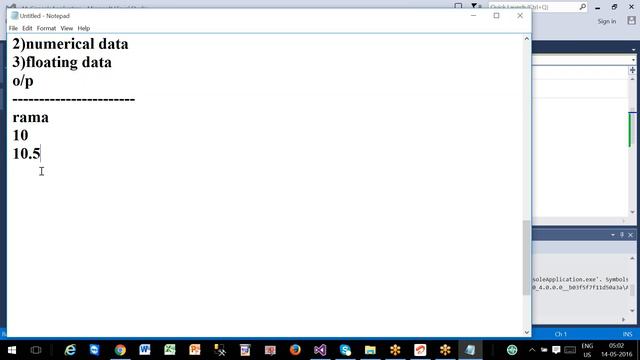The height and width of the screenshot is (360, 640).
Task: Click the Notepad vertical scrollbar thumb
Action: [x=527, y=258]
